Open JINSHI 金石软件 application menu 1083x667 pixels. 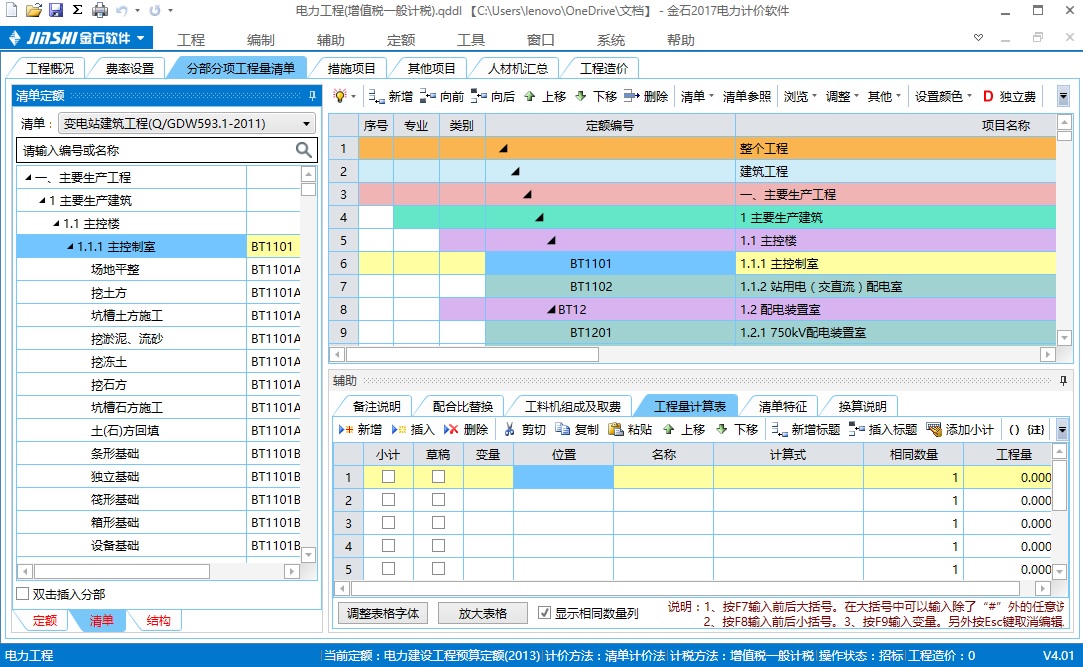(x=77, y=38)
